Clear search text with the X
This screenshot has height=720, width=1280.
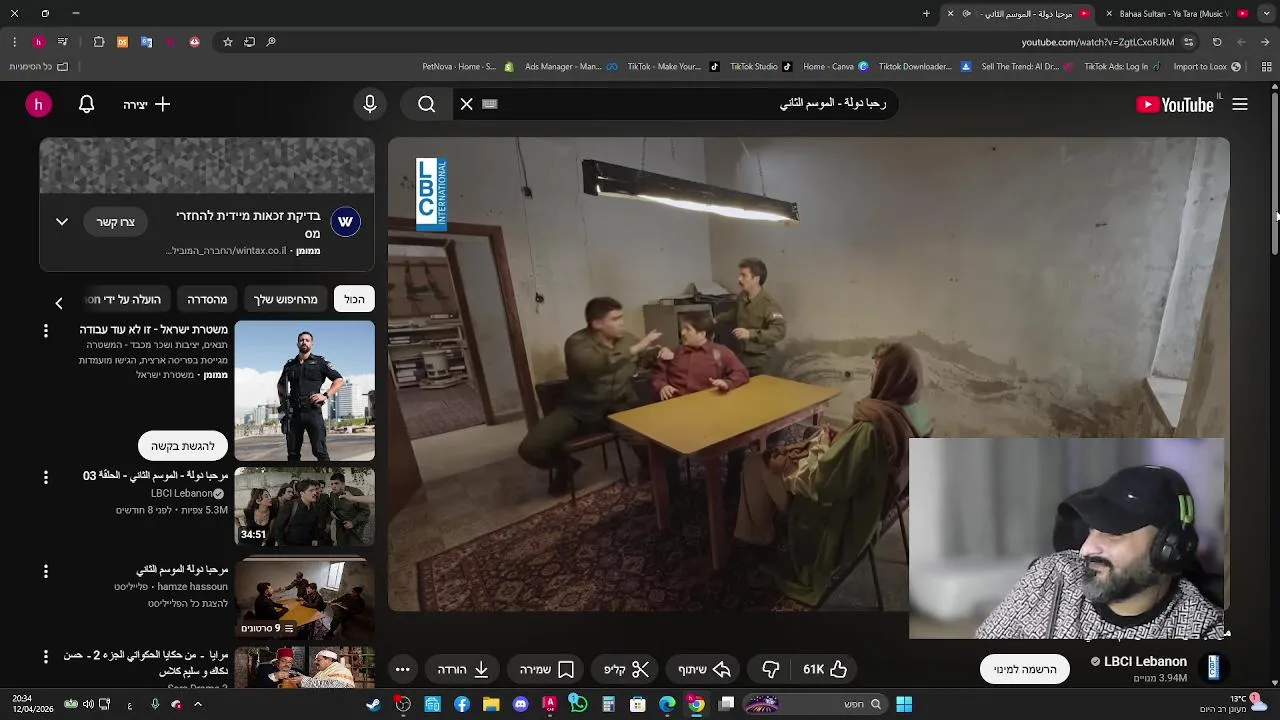(x=467, y=104)
